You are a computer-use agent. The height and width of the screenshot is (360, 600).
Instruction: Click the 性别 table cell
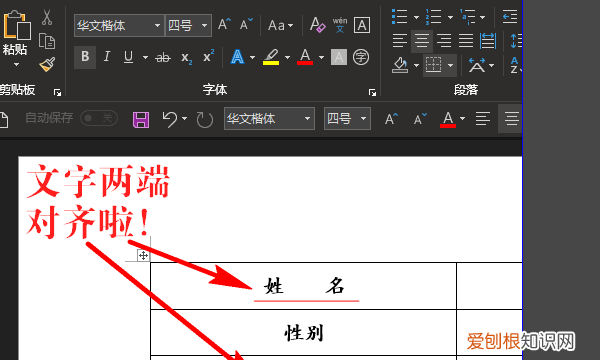(x=303, y=332)
